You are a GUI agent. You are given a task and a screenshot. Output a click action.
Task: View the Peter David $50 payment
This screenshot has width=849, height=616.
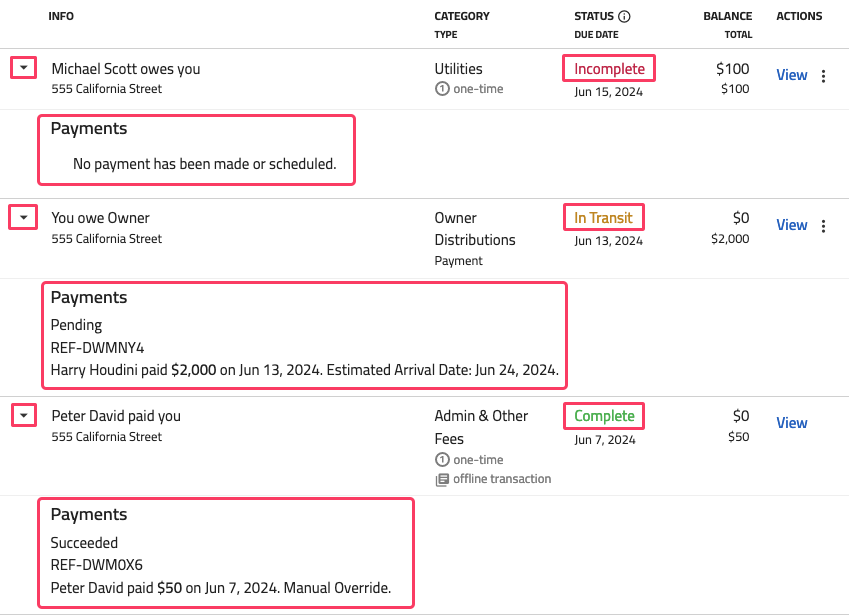(x=791, y=423)
